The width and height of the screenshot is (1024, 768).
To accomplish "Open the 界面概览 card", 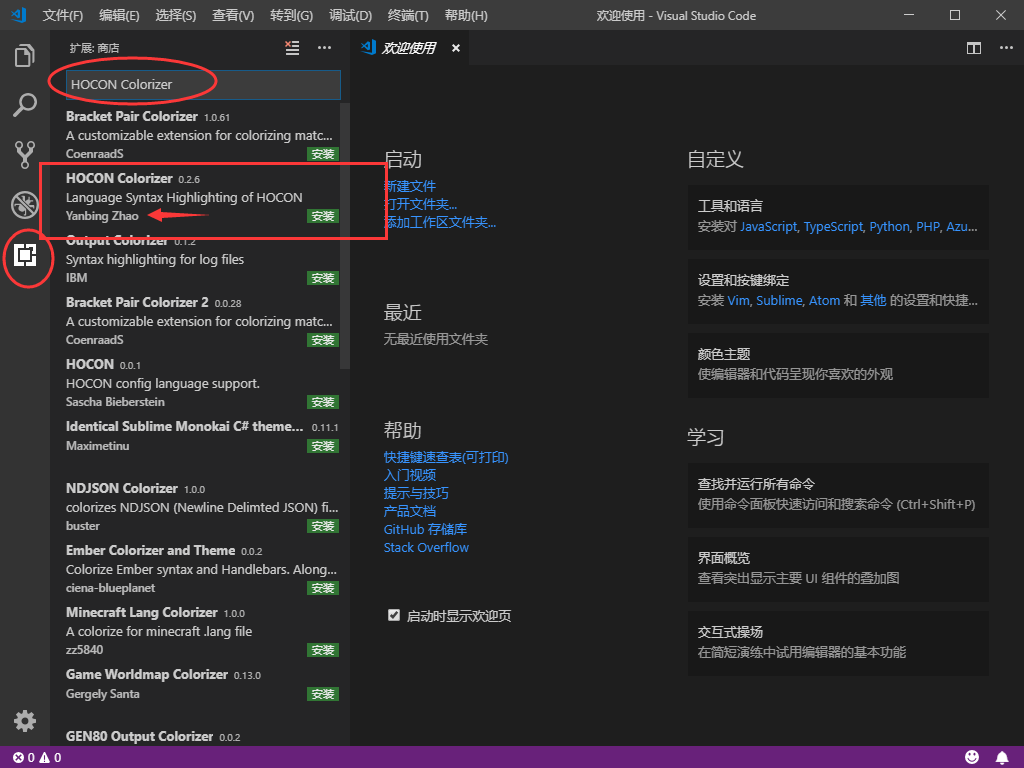I will point(838,569).
